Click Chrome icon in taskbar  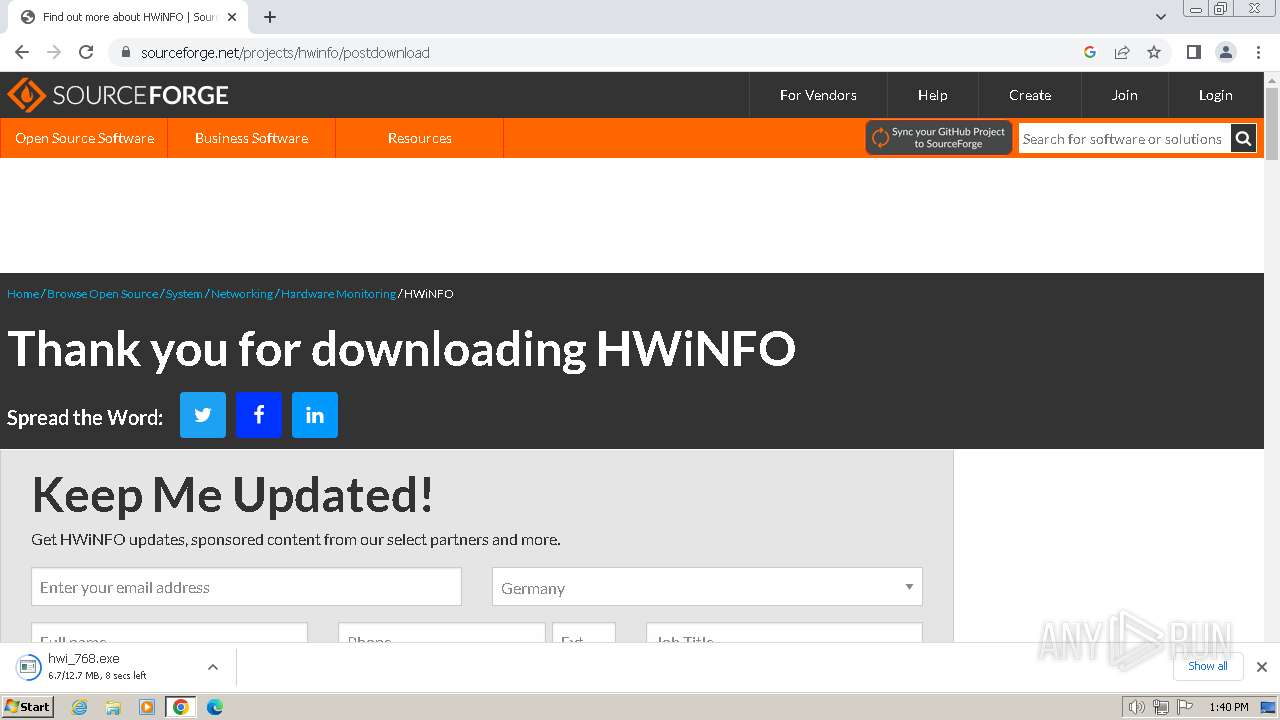181,707
